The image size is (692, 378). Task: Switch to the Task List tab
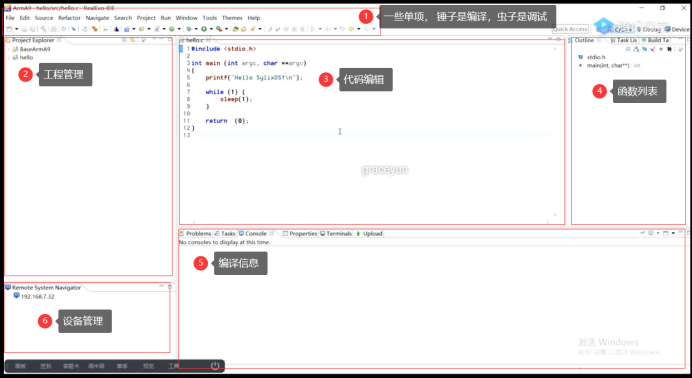tap(624, 40)
